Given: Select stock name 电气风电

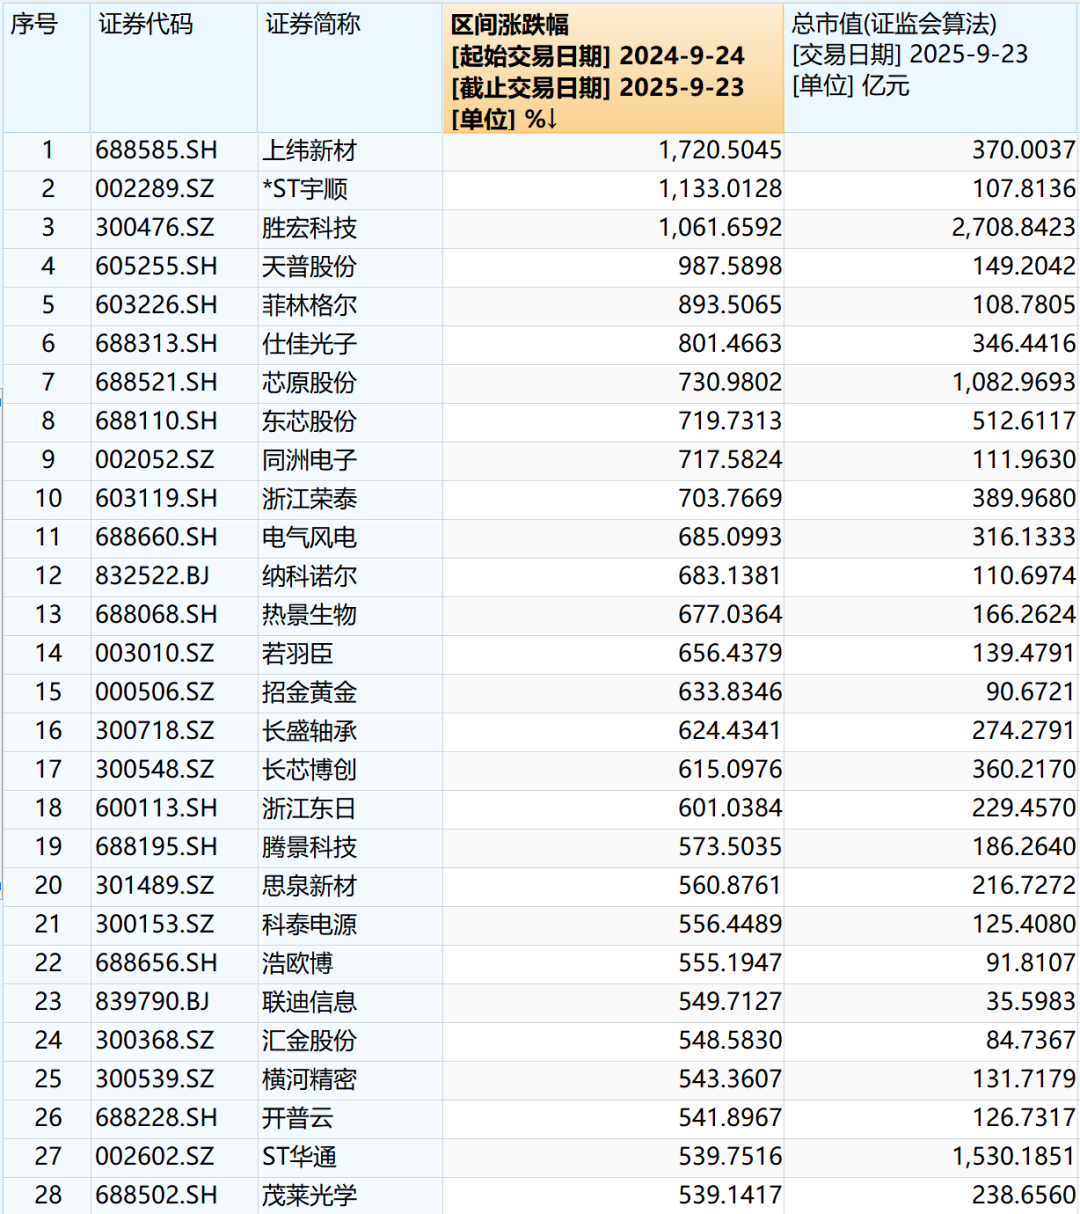Looking at the screenshot, I should tap(309, 537).
